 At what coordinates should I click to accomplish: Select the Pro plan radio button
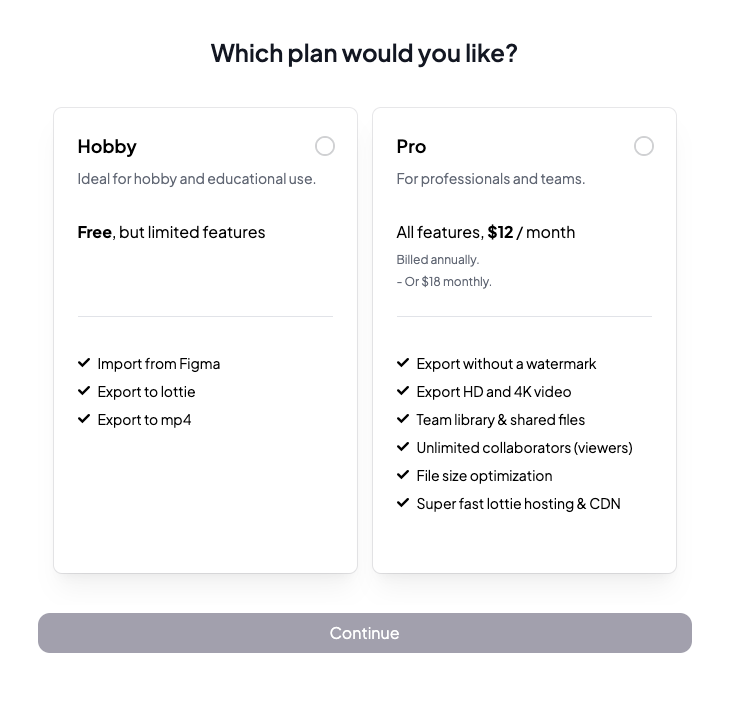tap(644, 146)
